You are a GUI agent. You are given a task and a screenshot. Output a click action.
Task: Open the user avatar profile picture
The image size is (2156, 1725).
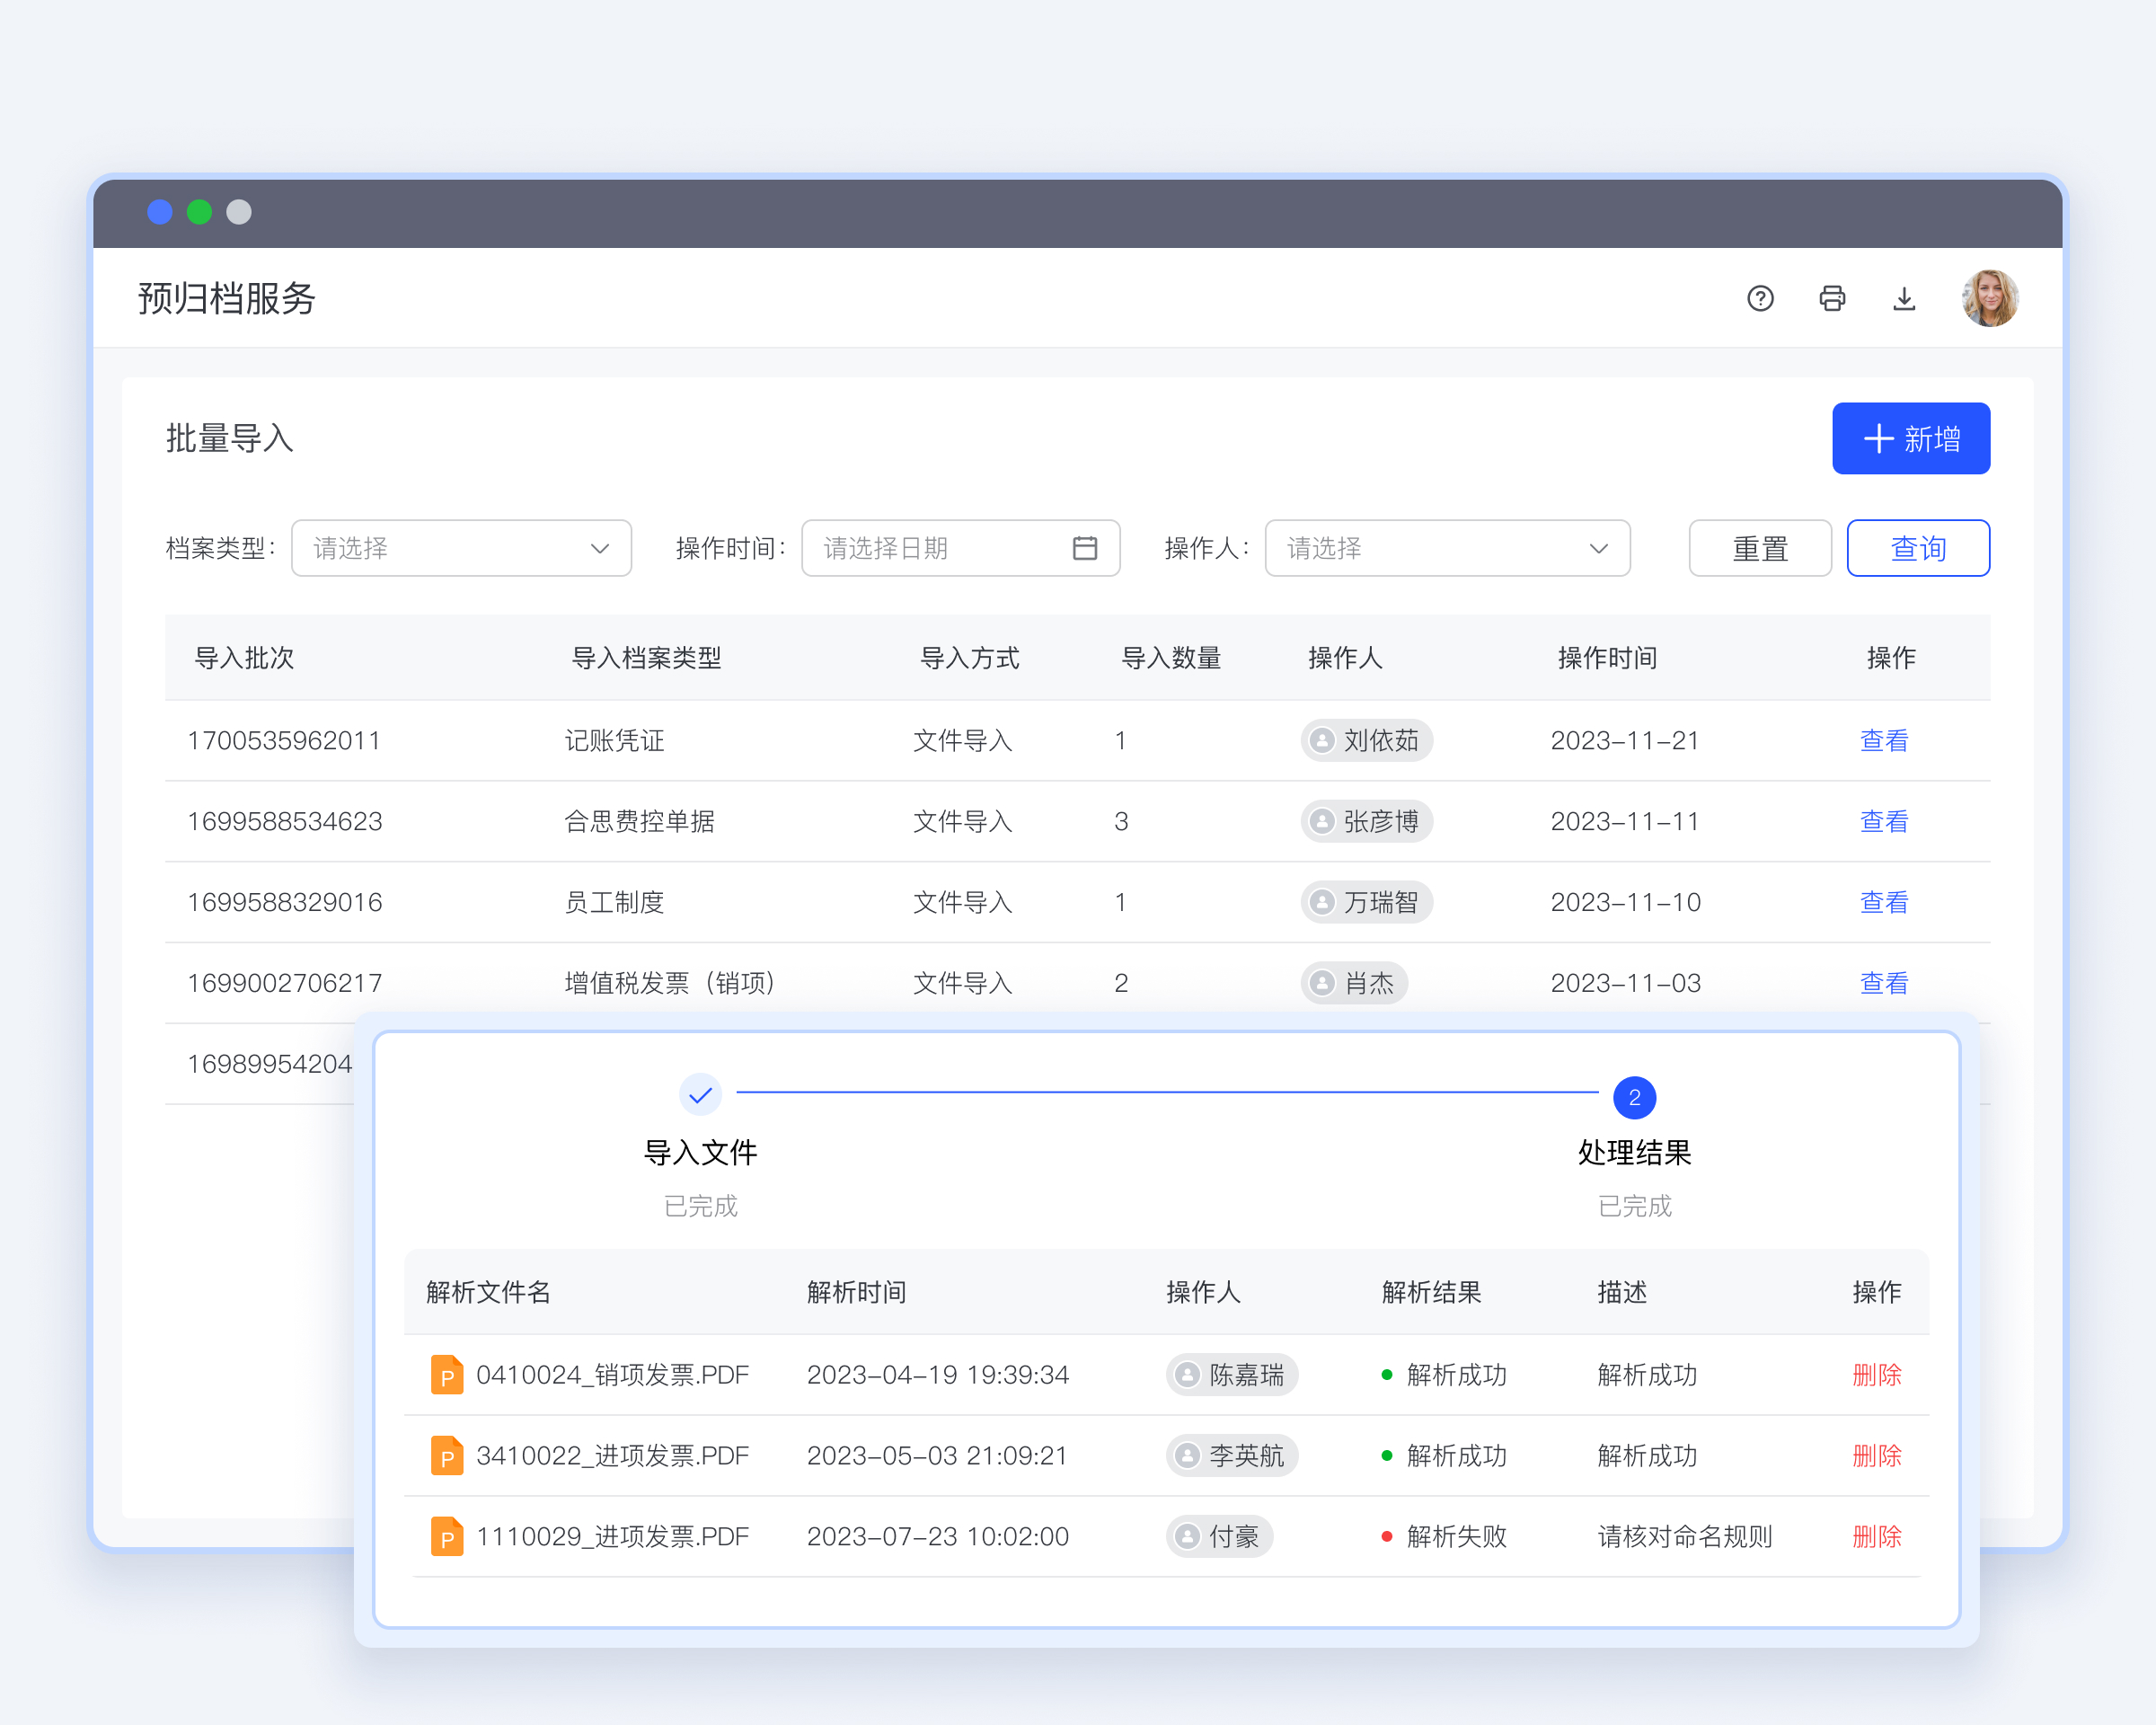(1990, 298)
